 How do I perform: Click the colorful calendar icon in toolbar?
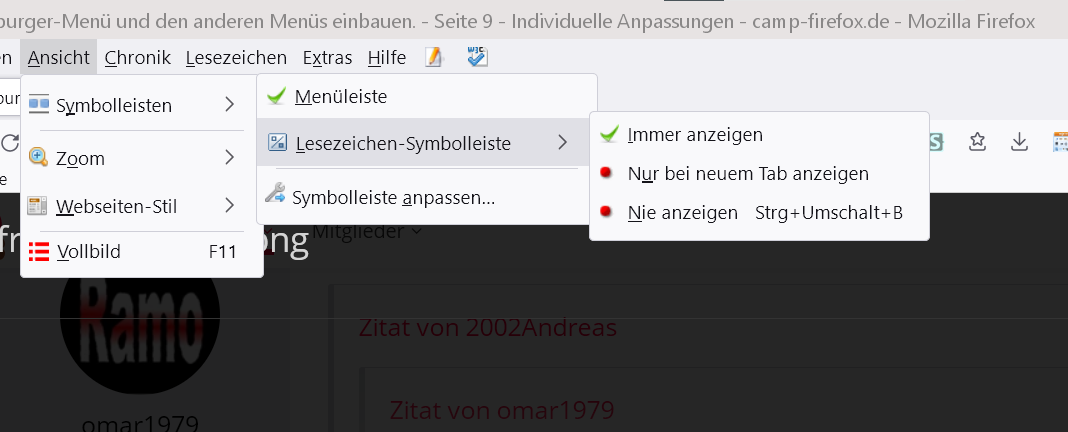[1060, 142]
